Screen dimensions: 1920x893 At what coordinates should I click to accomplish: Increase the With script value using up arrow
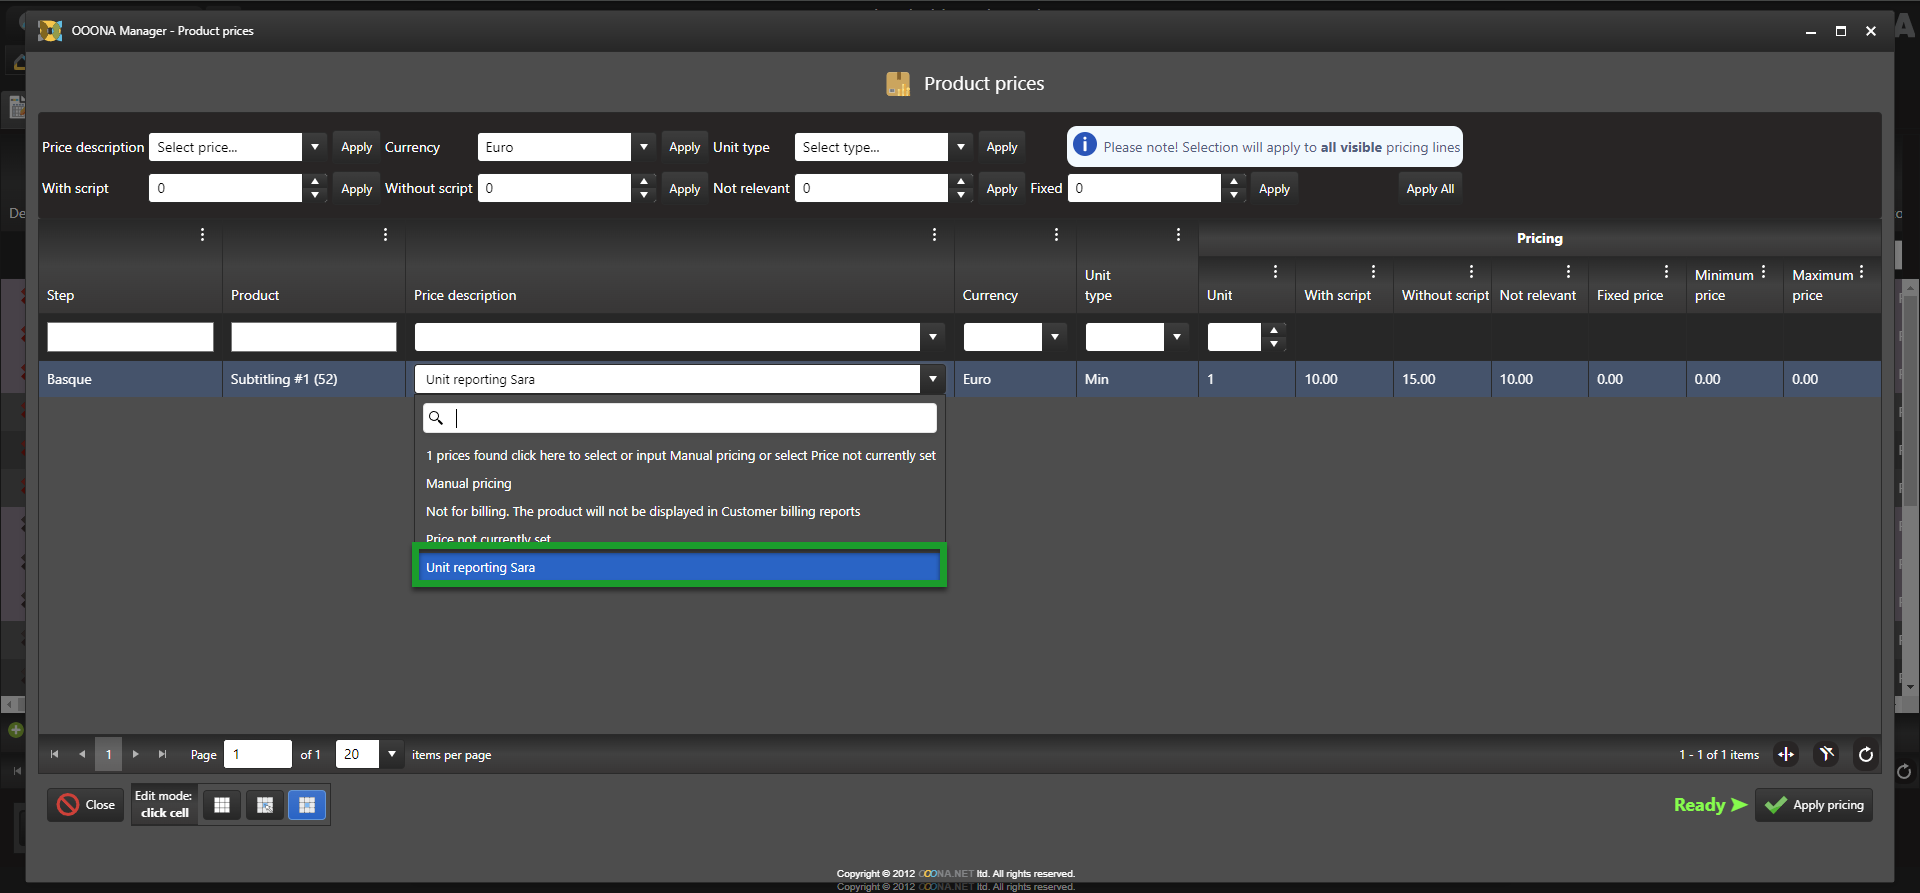[315, 181]
